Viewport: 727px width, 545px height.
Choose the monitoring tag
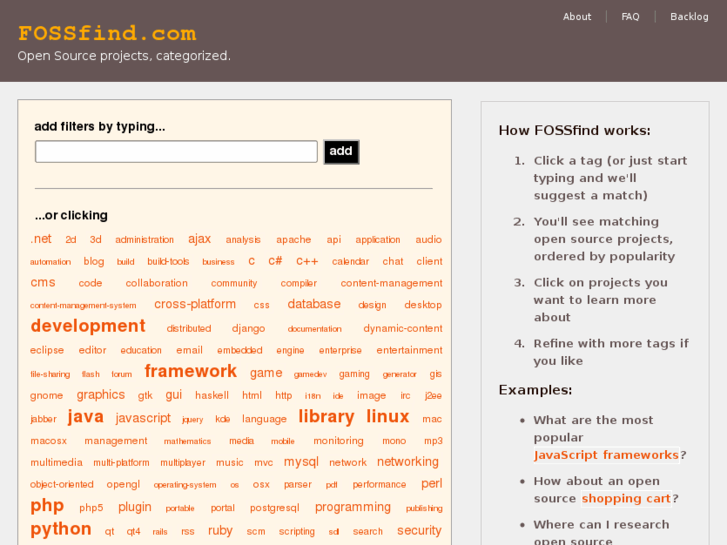pos(338,441)
